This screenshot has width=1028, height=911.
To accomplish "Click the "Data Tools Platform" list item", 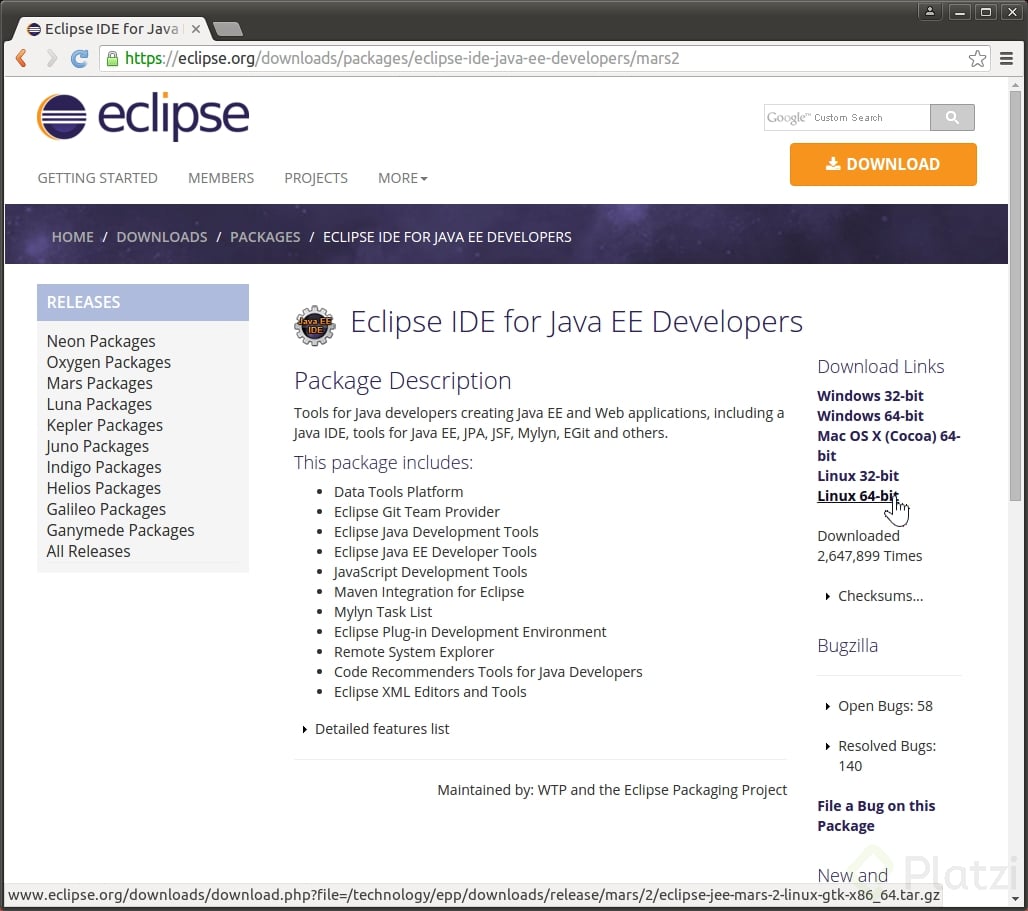I will click(x=399, y=492).
